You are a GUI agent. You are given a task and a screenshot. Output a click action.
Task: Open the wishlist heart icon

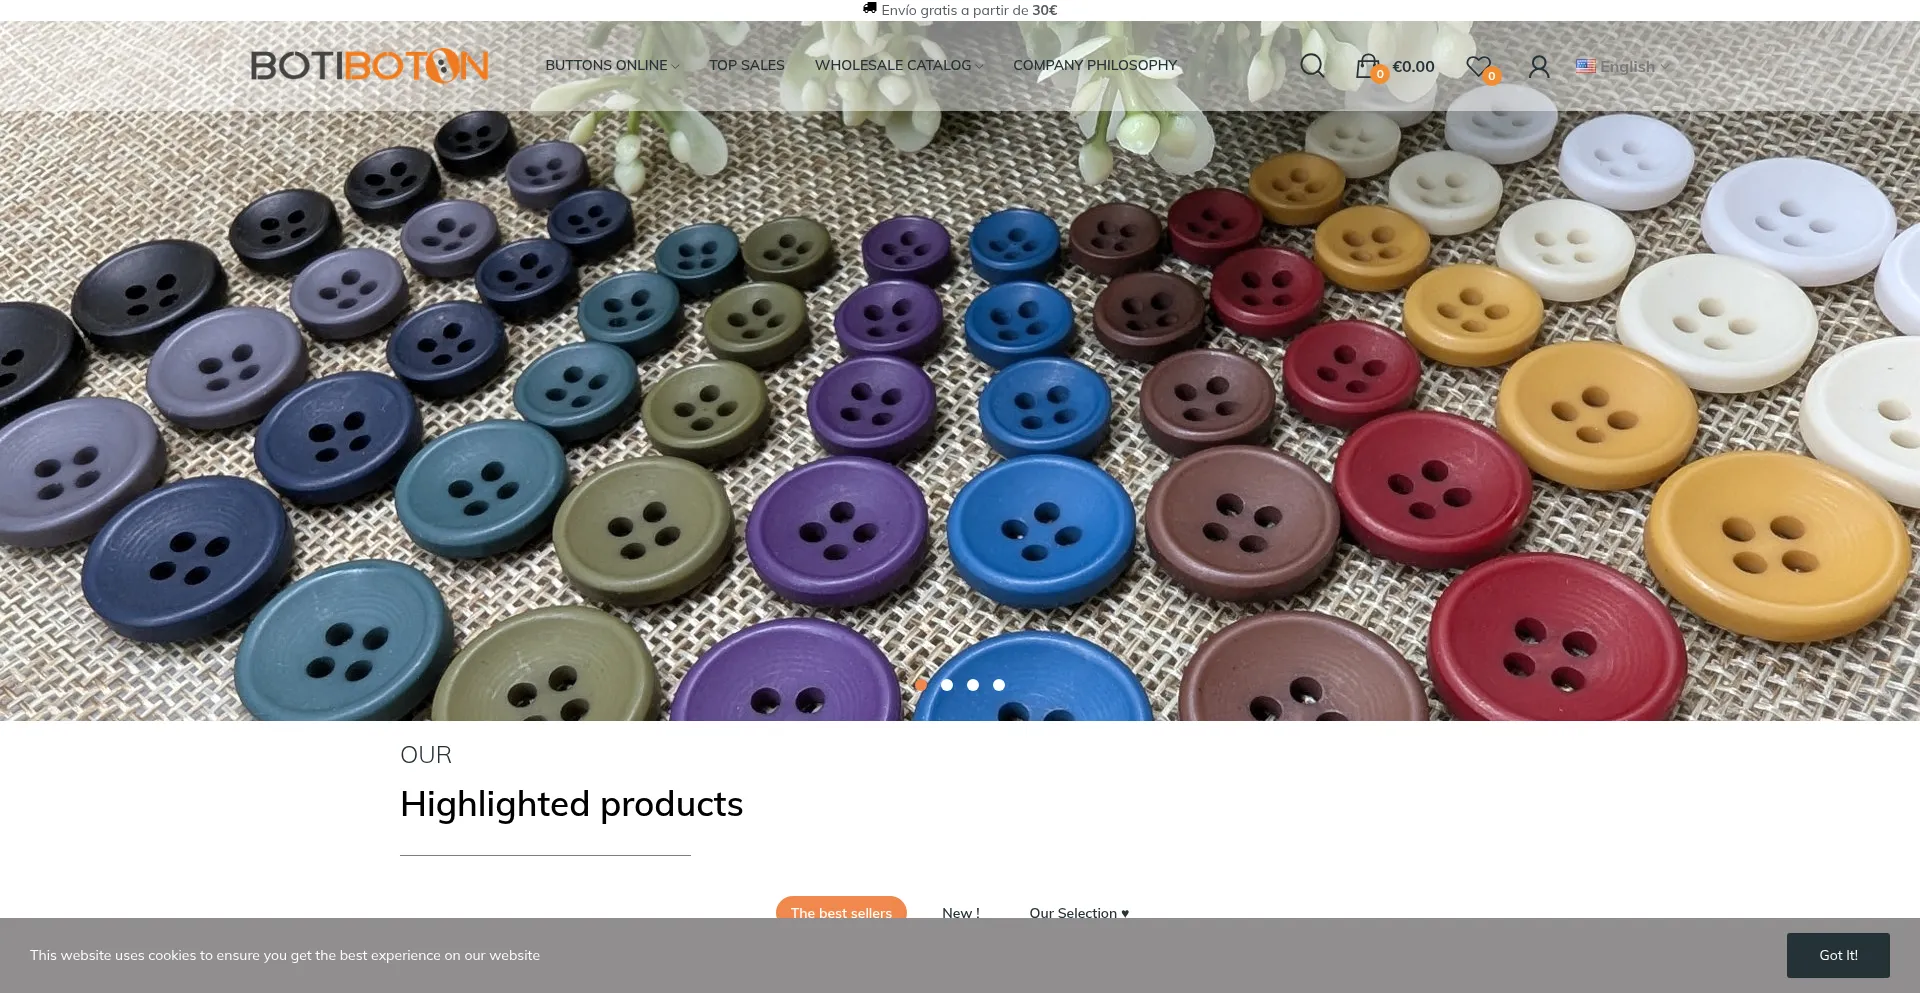pos(1478,66)
